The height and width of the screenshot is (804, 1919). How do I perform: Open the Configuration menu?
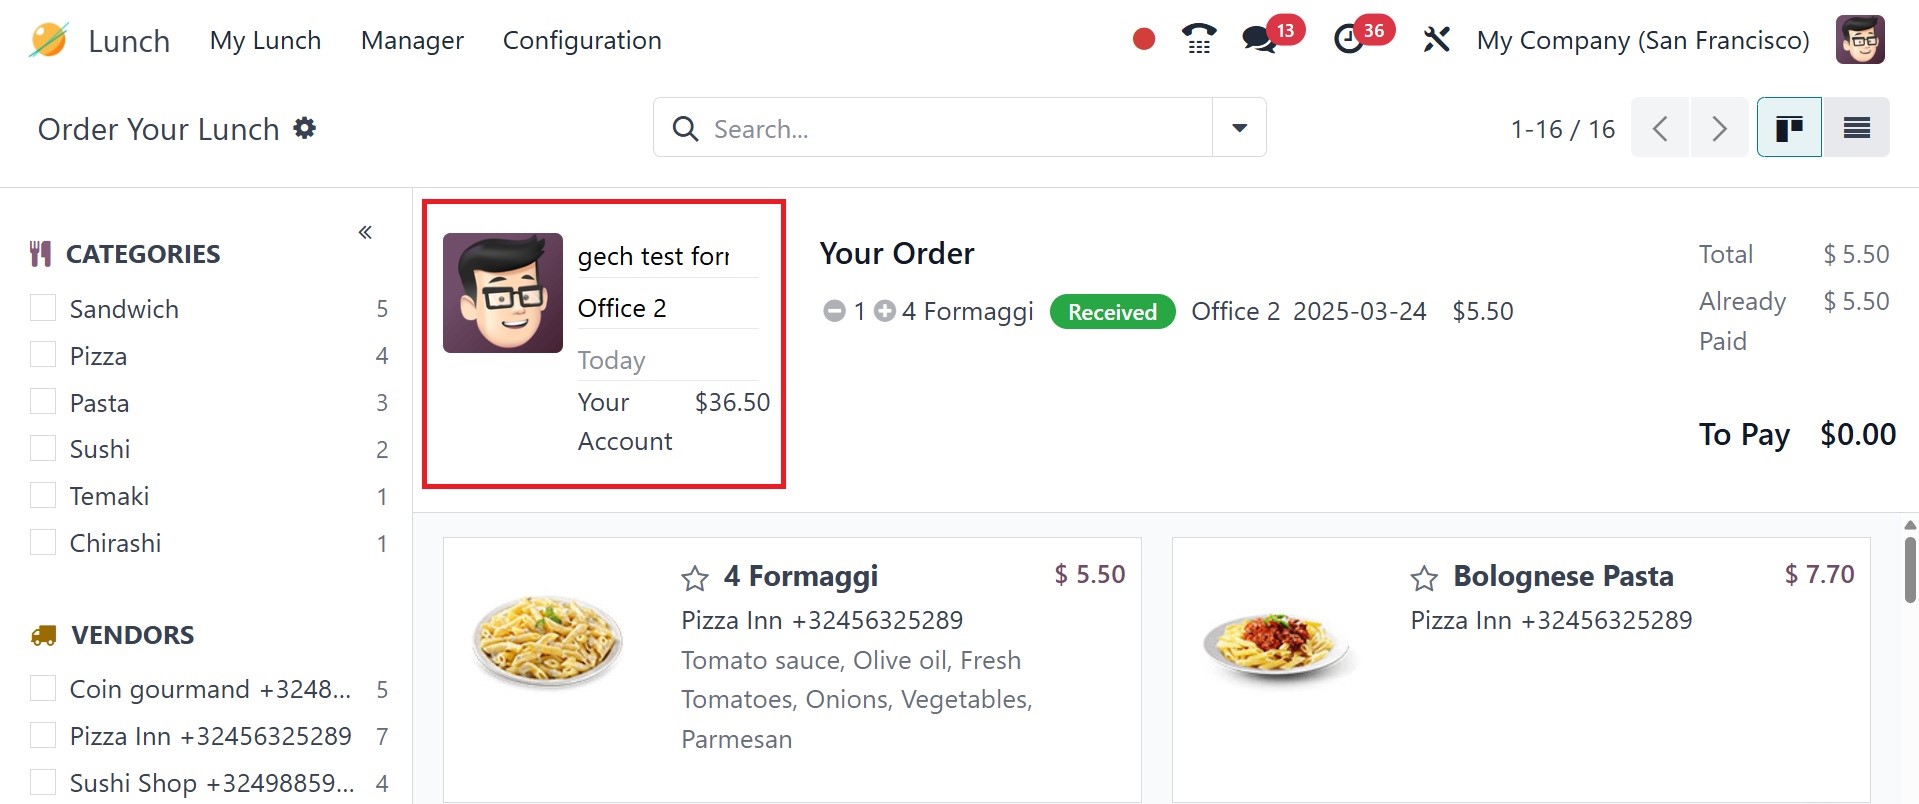point(582,40)
